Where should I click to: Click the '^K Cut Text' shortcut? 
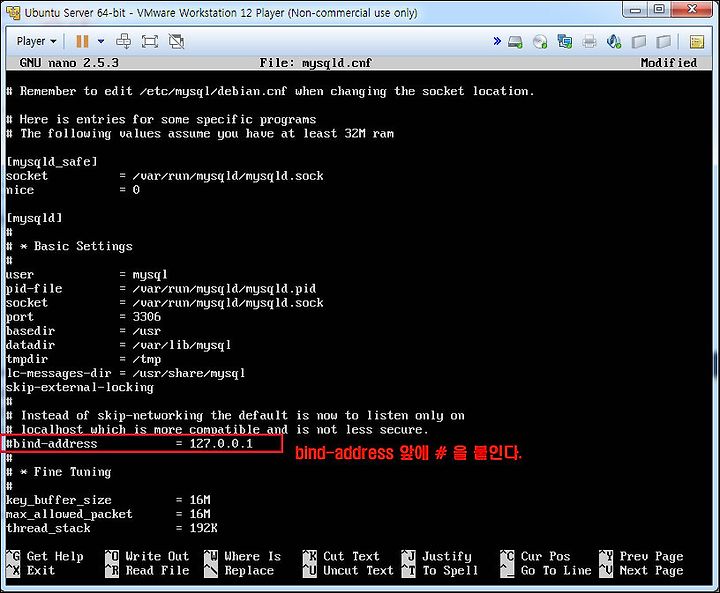tap(341, 556)
